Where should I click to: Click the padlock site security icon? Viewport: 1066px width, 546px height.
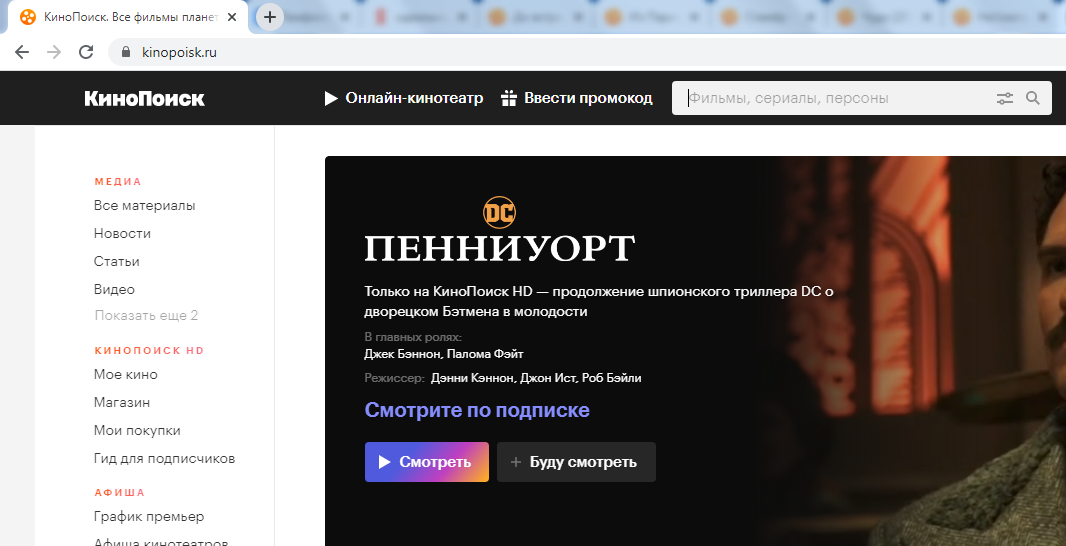(124, 52)
